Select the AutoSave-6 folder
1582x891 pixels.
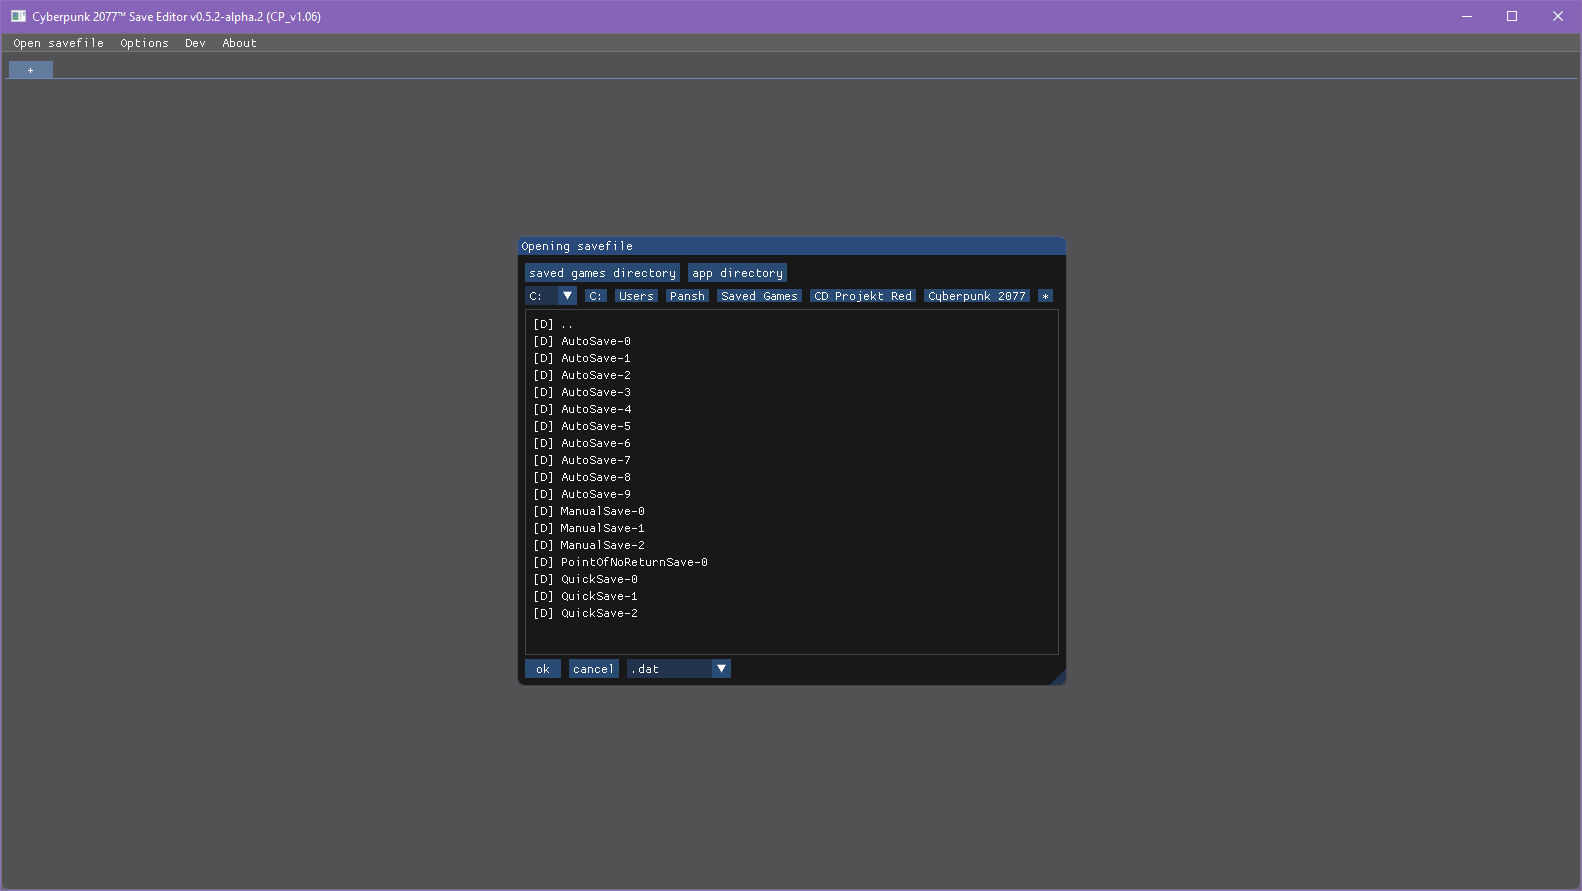tap(791, 443)
